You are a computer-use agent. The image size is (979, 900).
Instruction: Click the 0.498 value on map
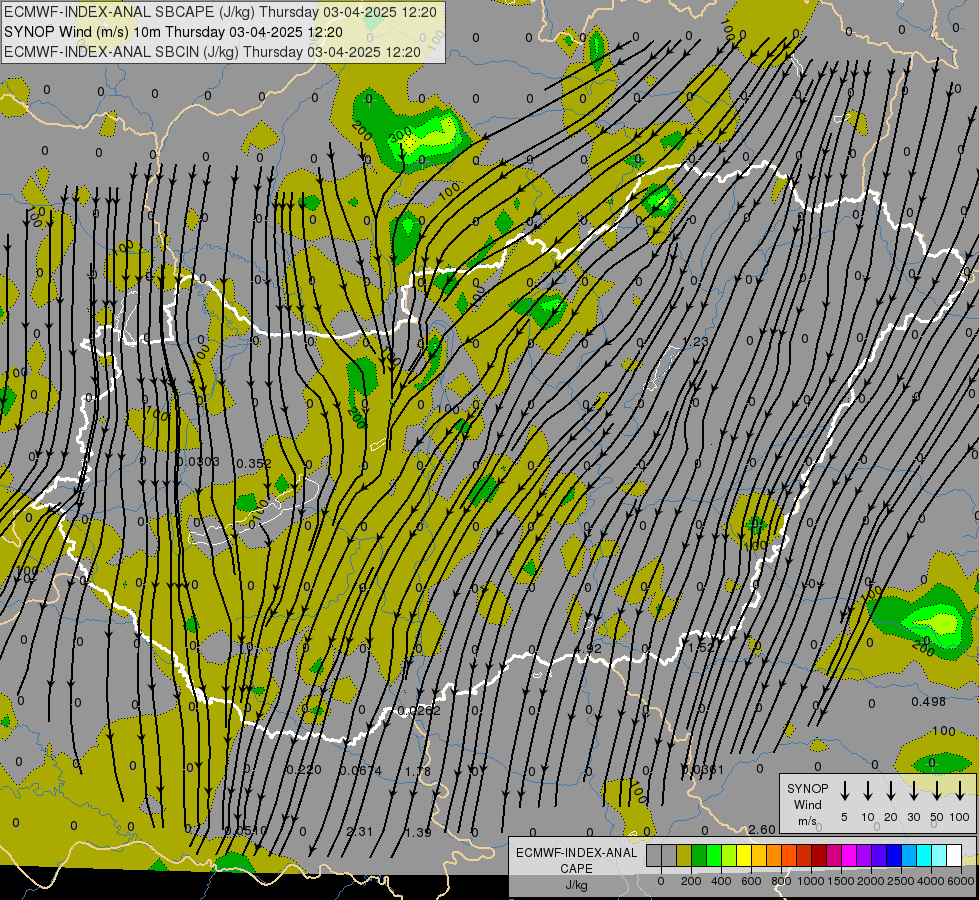pos(928,701)
